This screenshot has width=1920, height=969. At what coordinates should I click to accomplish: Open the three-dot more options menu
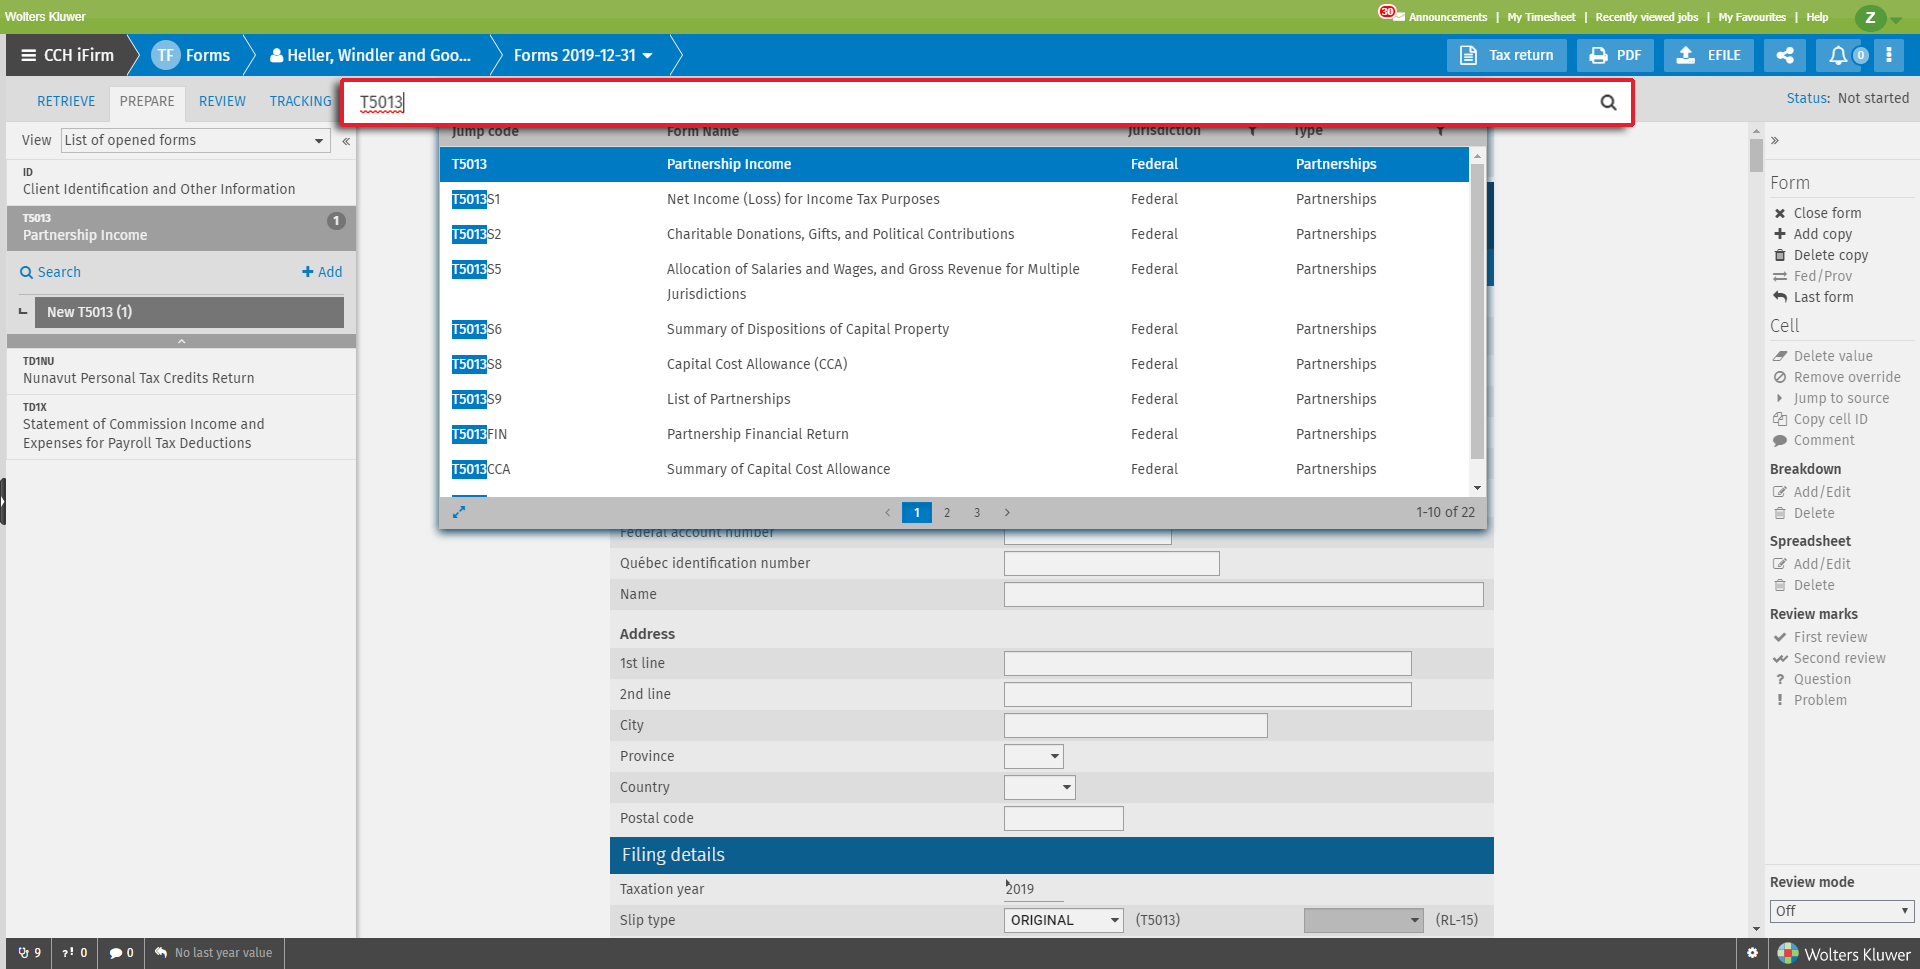click(x=1889, y=55)
